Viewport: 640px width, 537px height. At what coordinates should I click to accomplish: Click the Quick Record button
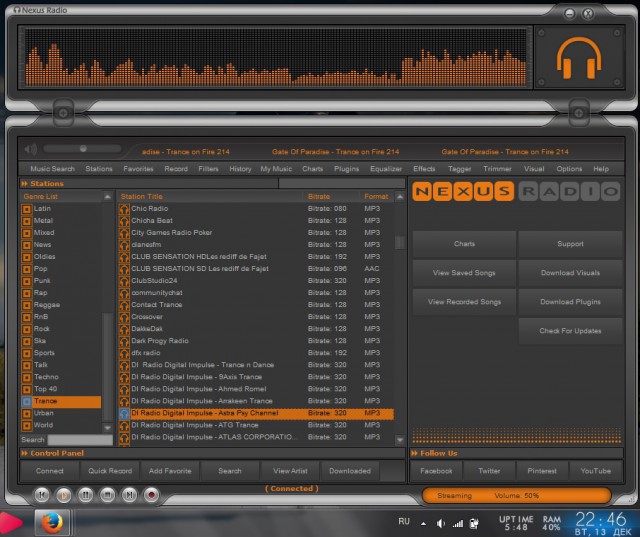[x=110, y=471]
